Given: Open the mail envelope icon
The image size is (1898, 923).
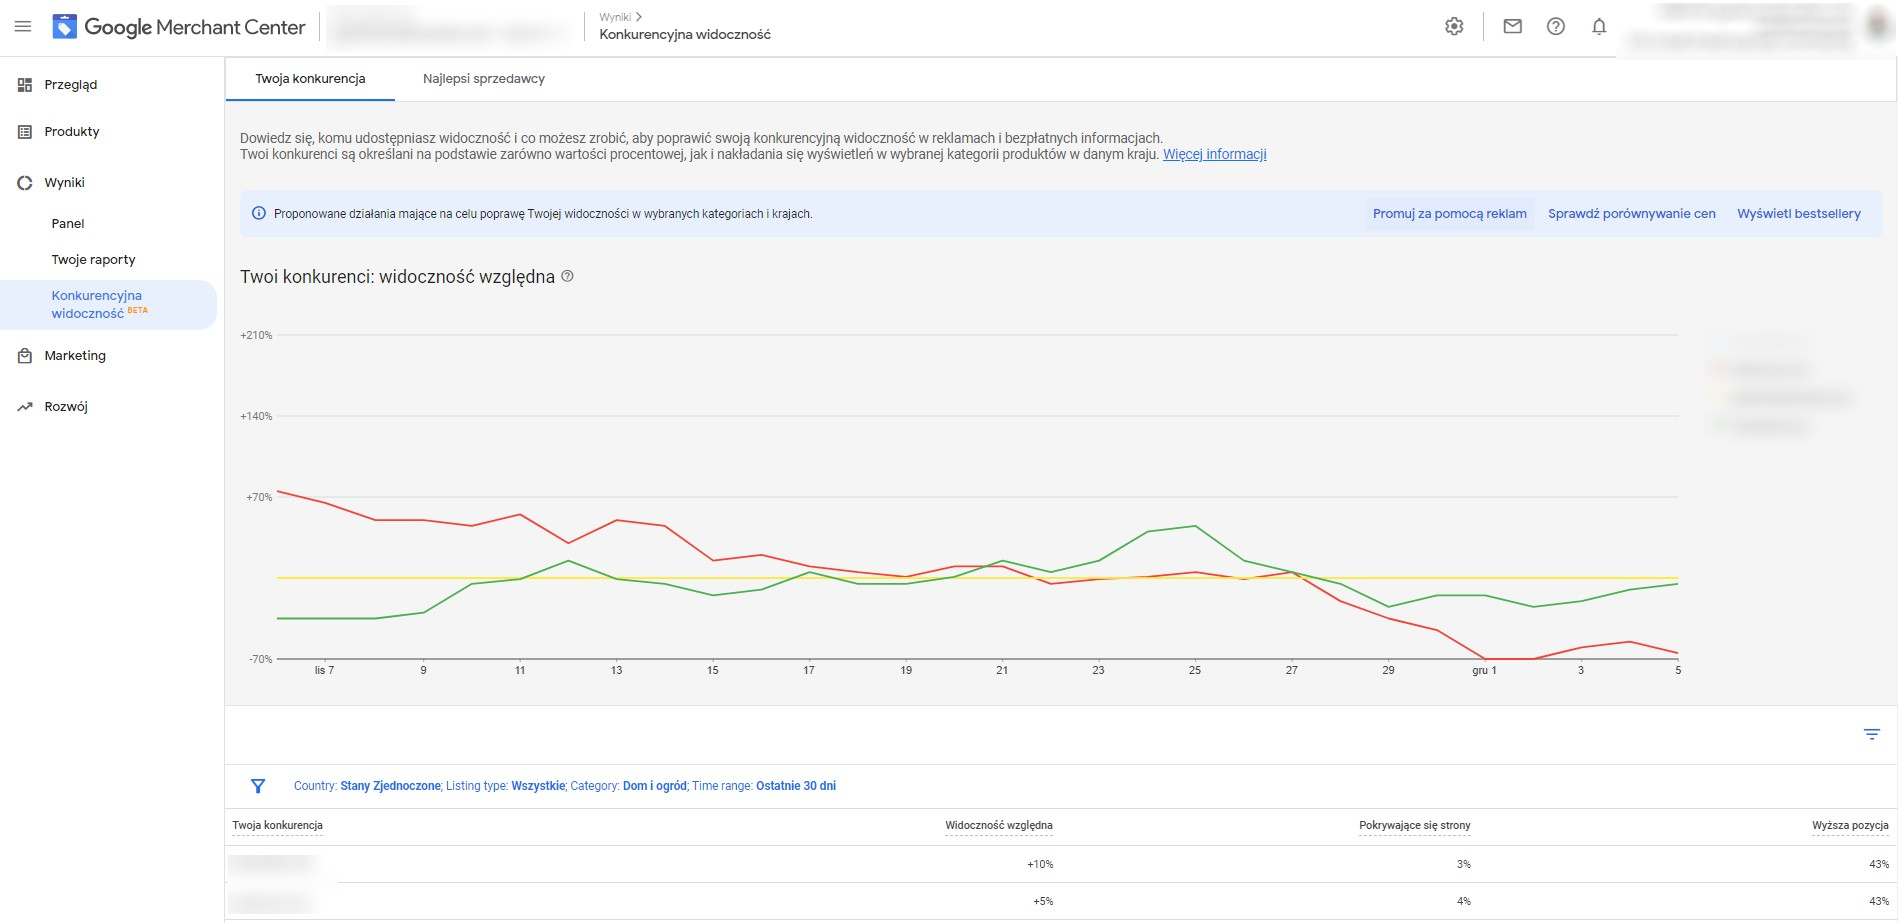Looking at the screenshot, I should click(x=1512, y=27).
